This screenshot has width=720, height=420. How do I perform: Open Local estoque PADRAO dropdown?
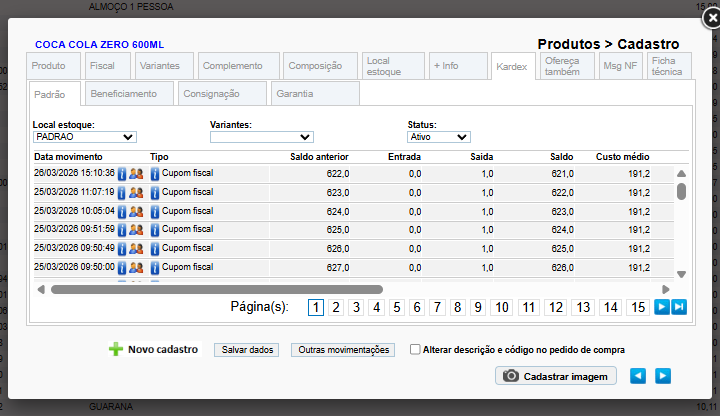click(x=85, y=137)
